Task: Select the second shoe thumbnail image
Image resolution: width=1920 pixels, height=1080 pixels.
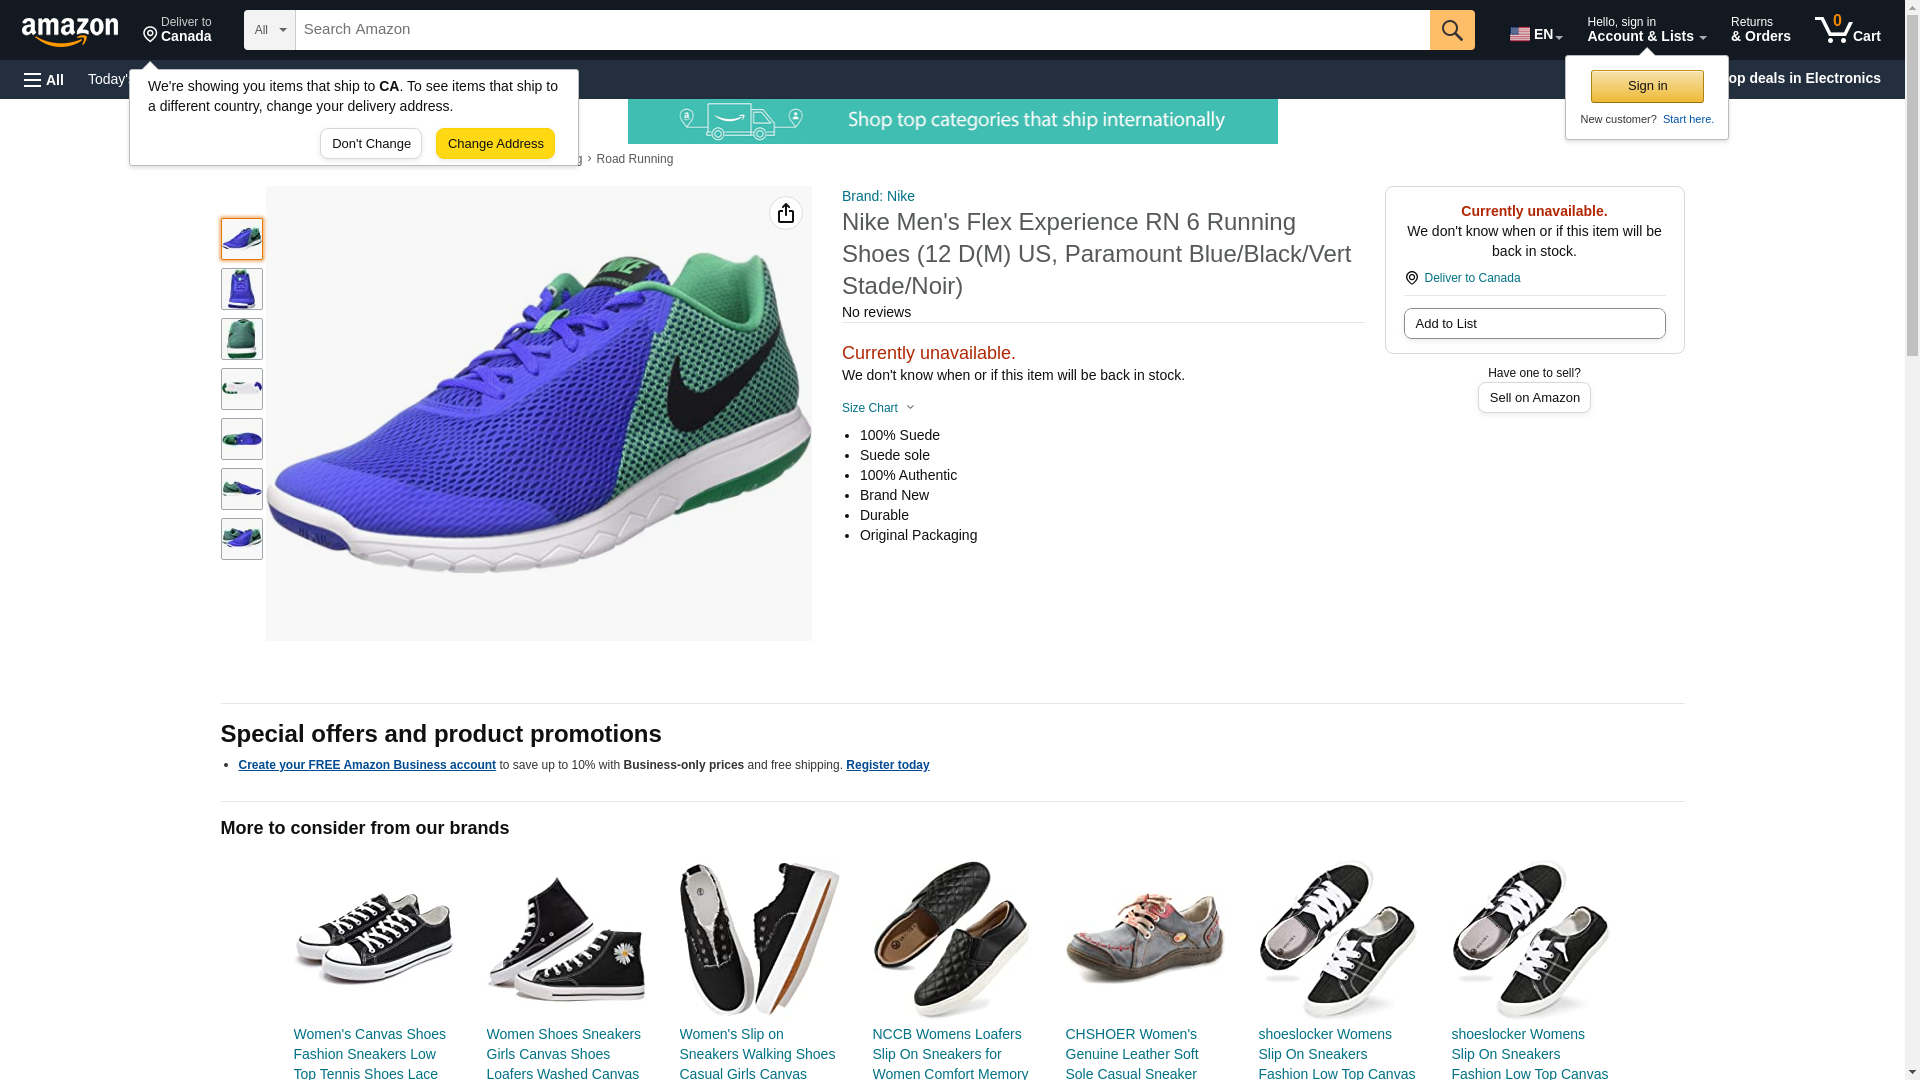Action: [241, 289]
